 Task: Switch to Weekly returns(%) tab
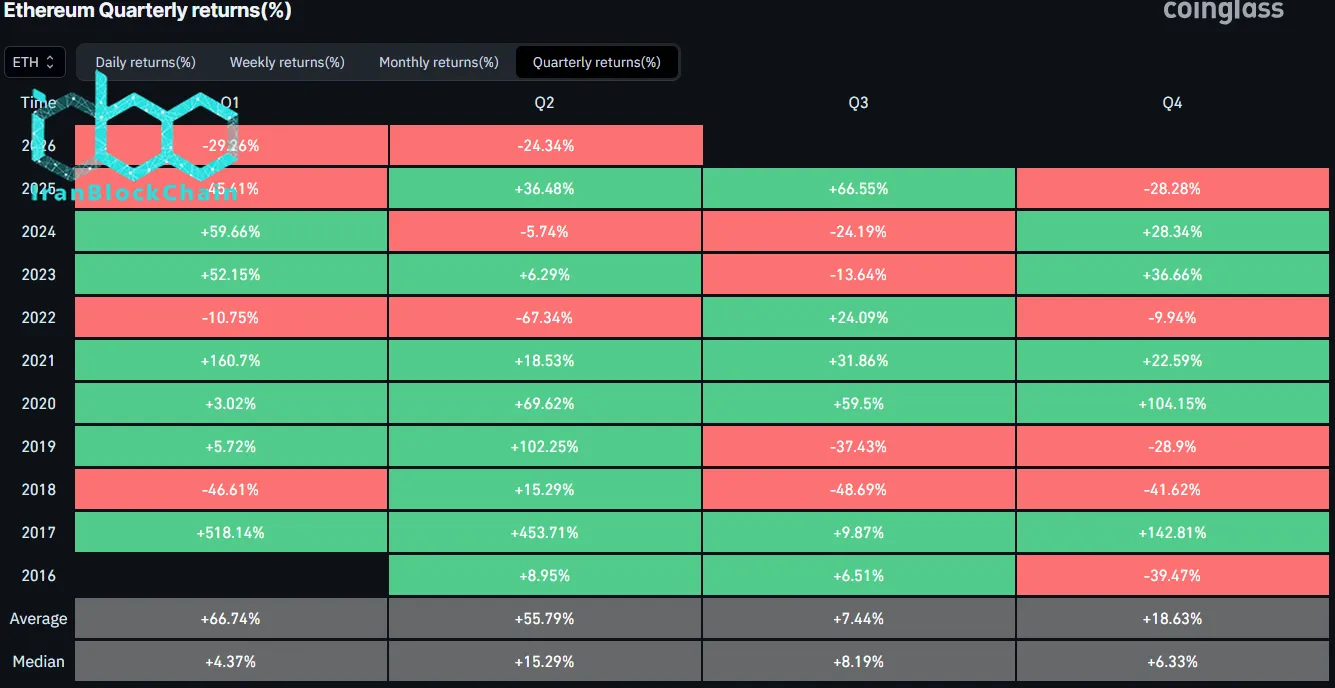coord(287,62)
